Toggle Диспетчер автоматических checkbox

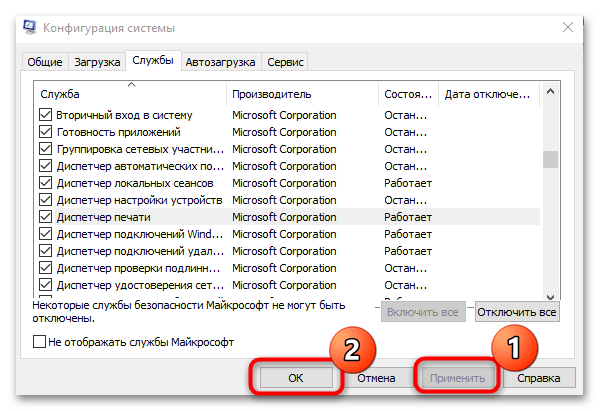coord(46,166)
